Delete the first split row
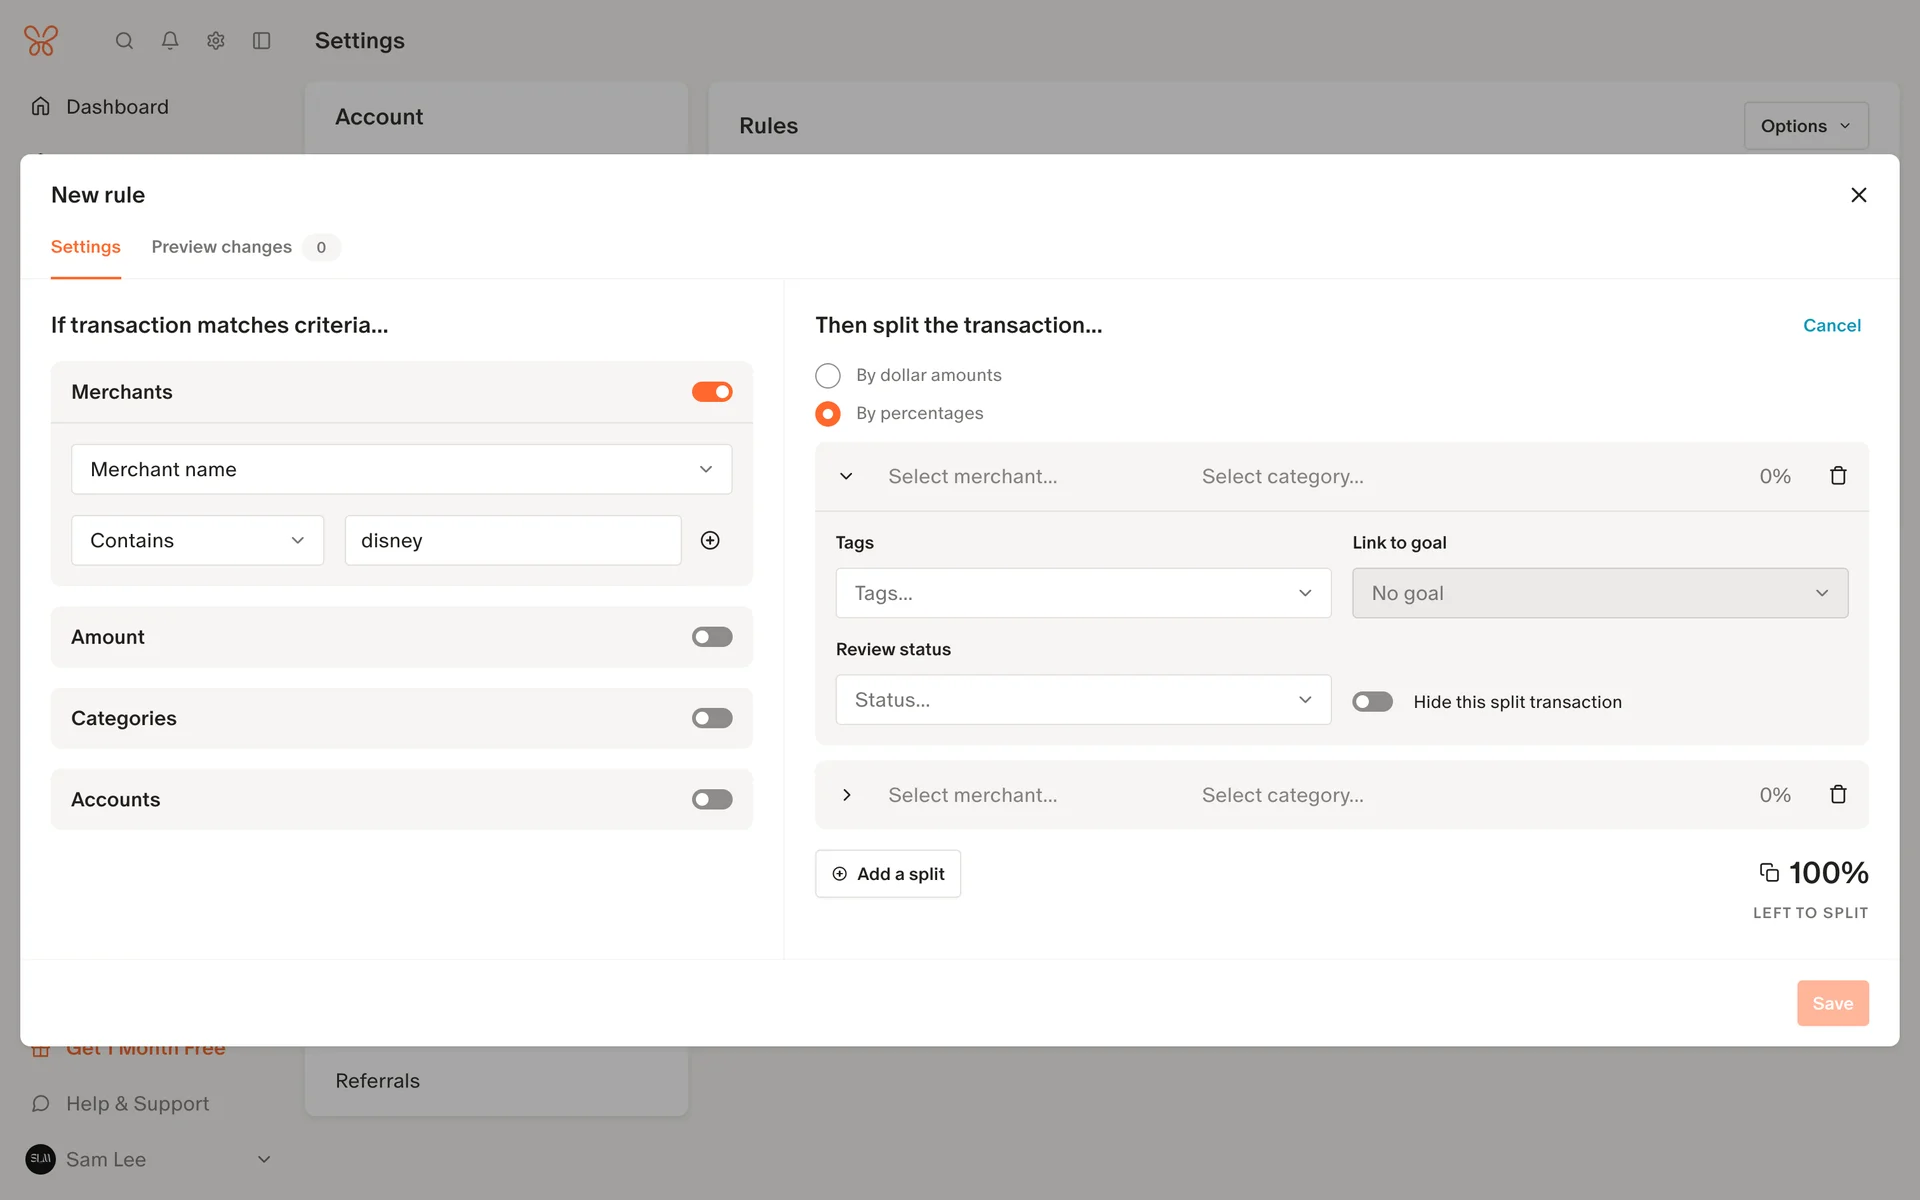The width and height of the screenshot is (1920, 1200). coord(1838,476)
